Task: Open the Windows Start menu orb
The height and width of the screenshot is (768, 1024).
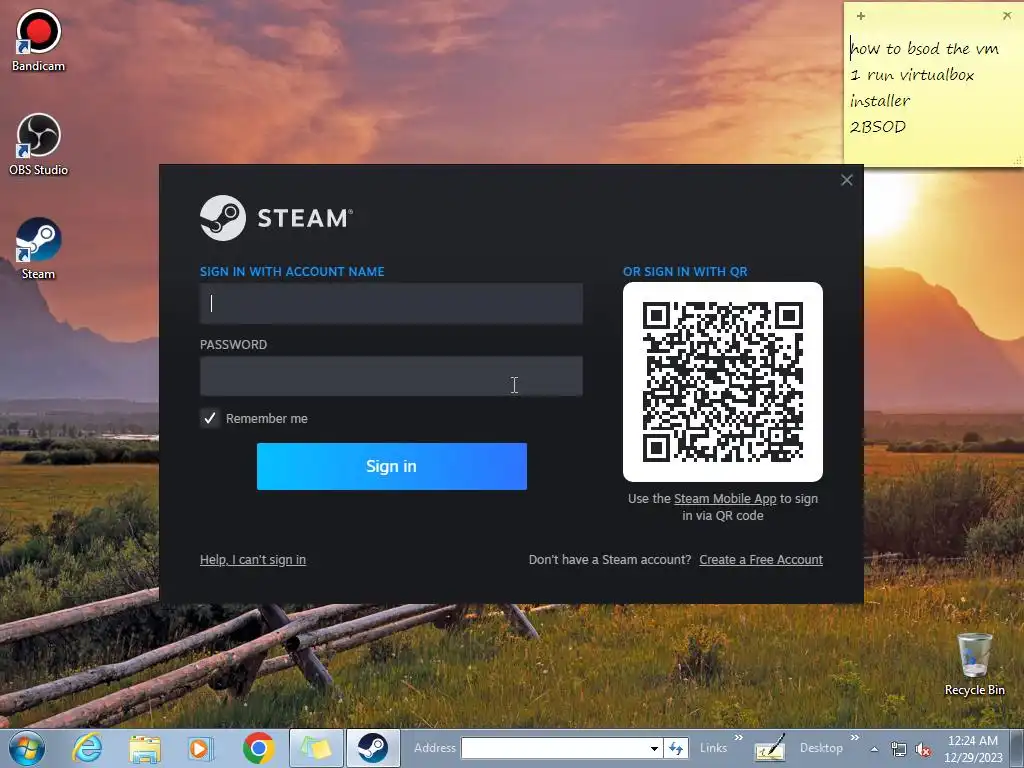Action: click(x=27, y=748)
